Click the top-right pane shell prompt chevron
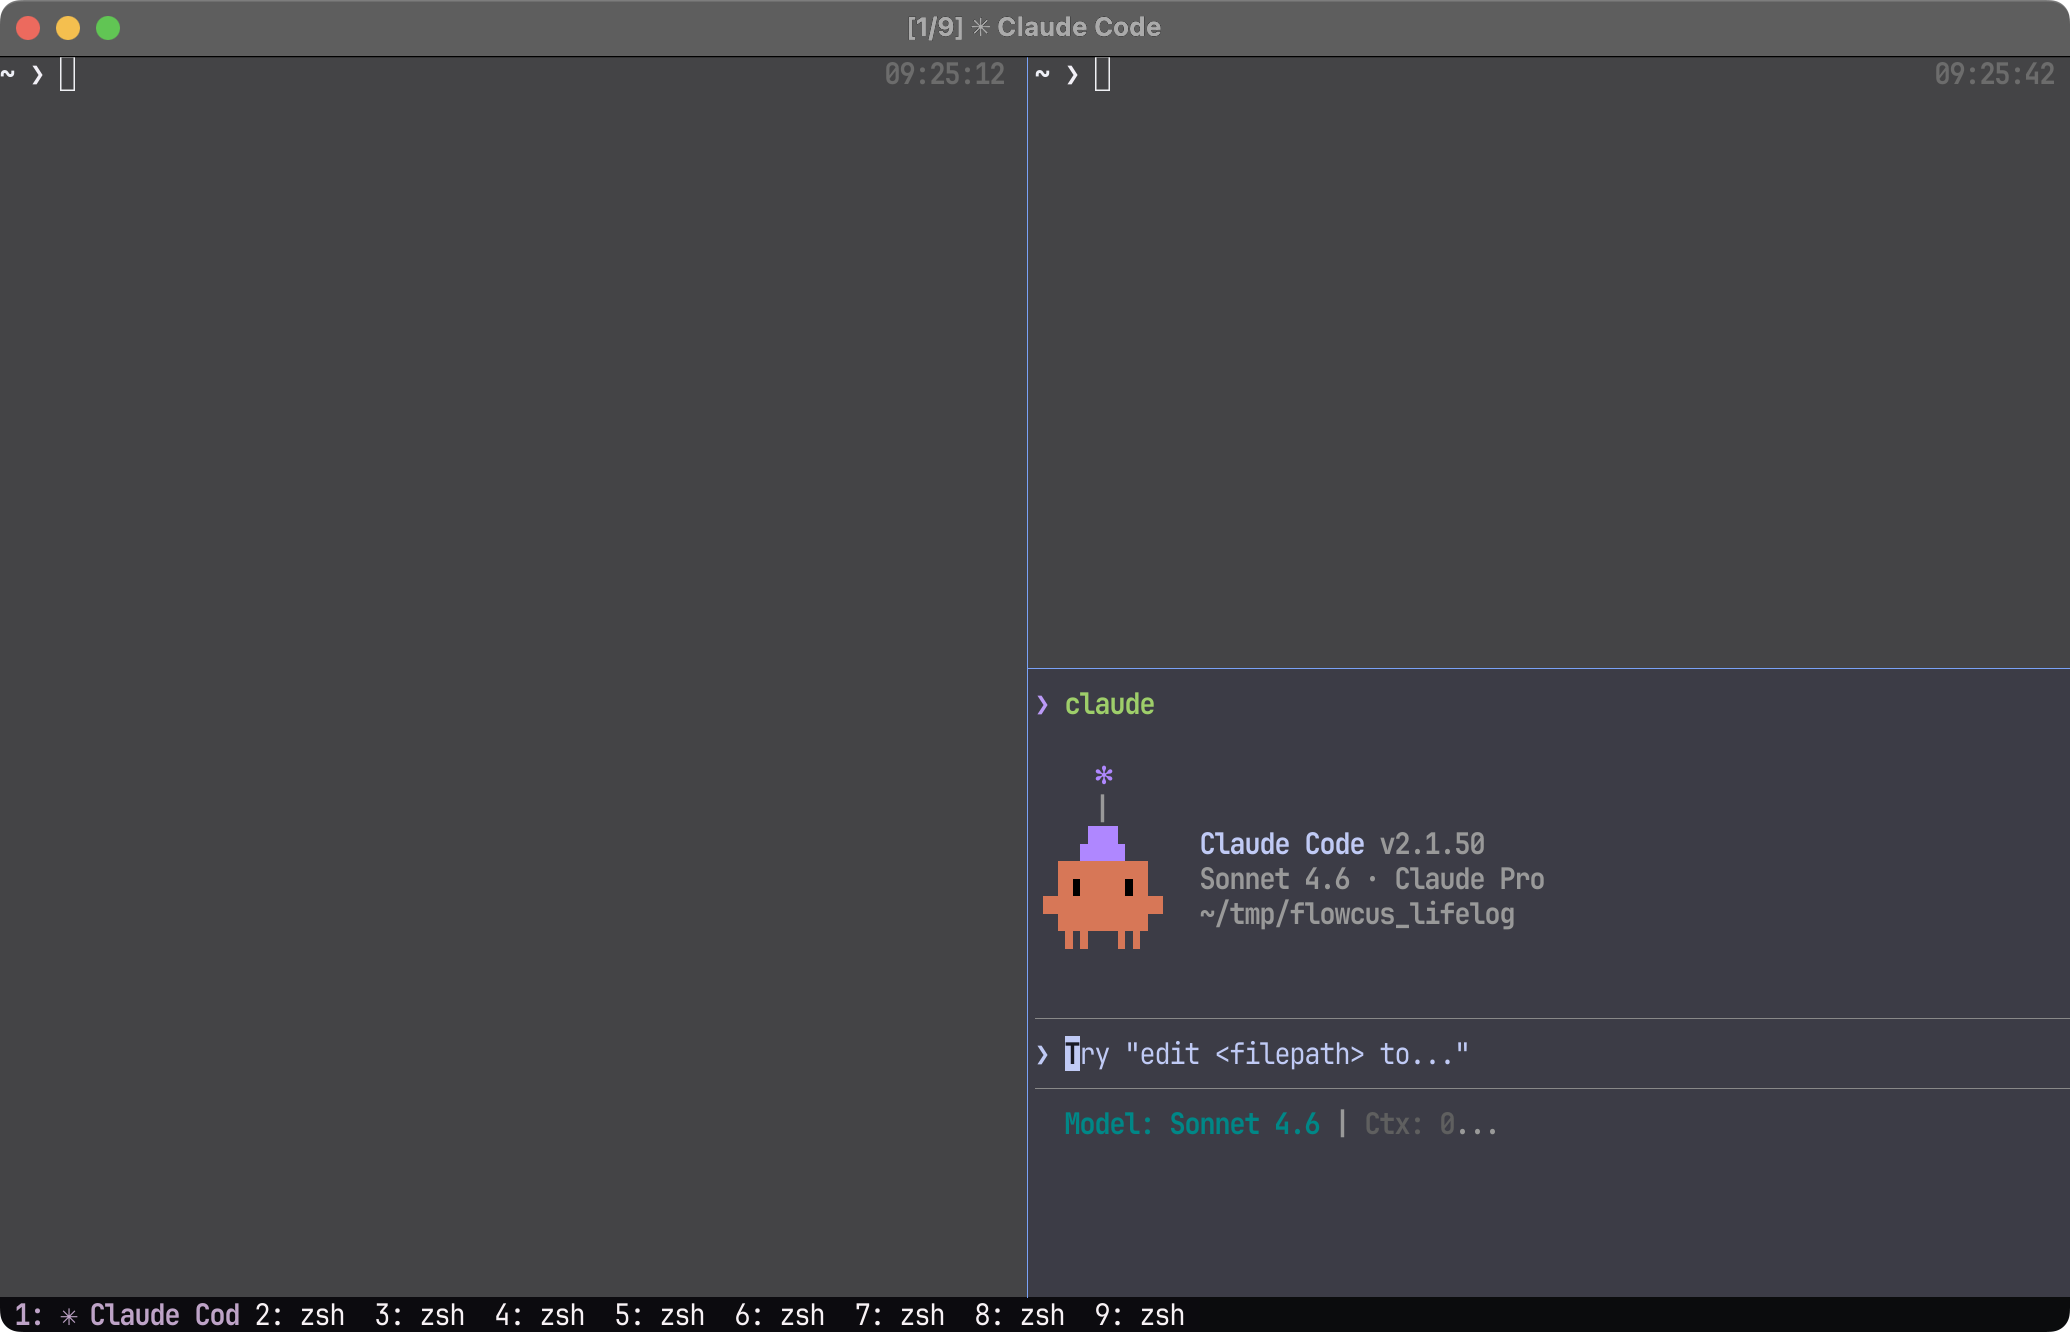 [x=1072, y=74]
